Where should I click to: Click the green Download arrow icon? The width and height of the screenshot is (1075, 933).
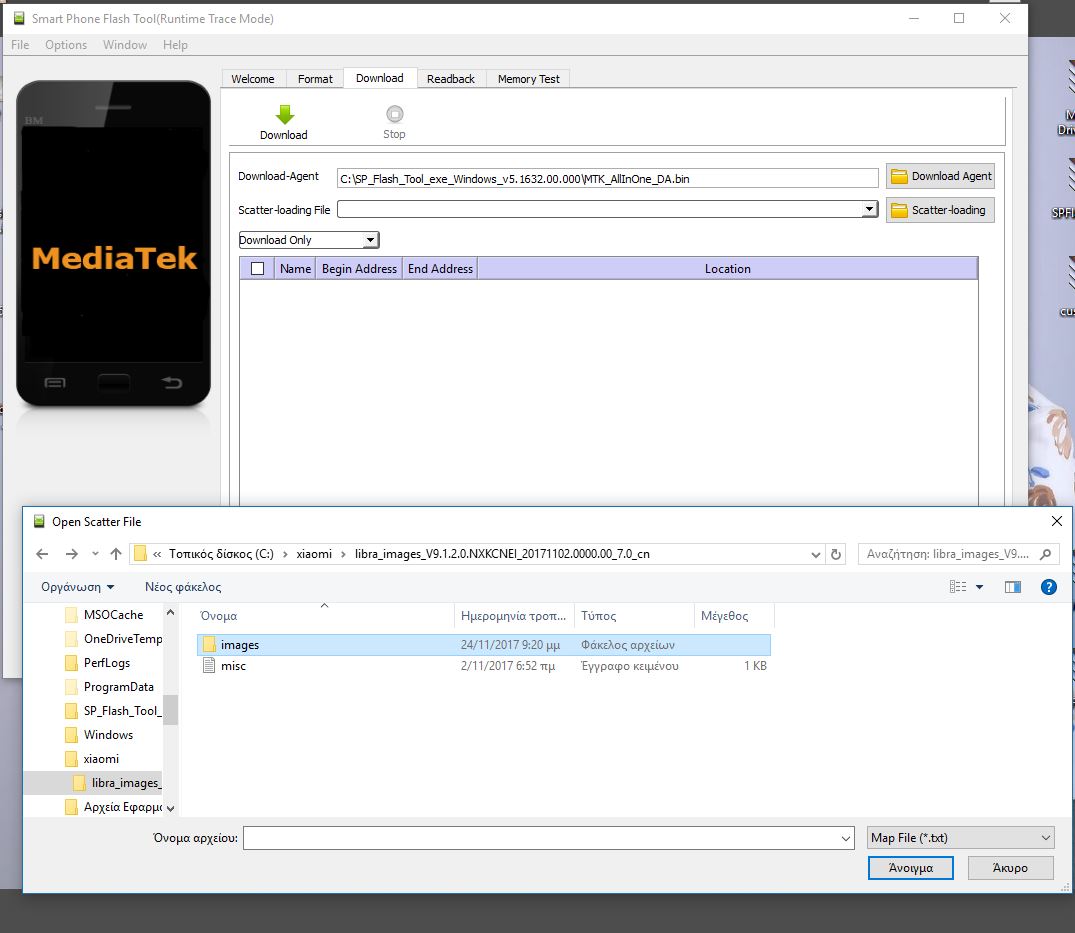284,114
